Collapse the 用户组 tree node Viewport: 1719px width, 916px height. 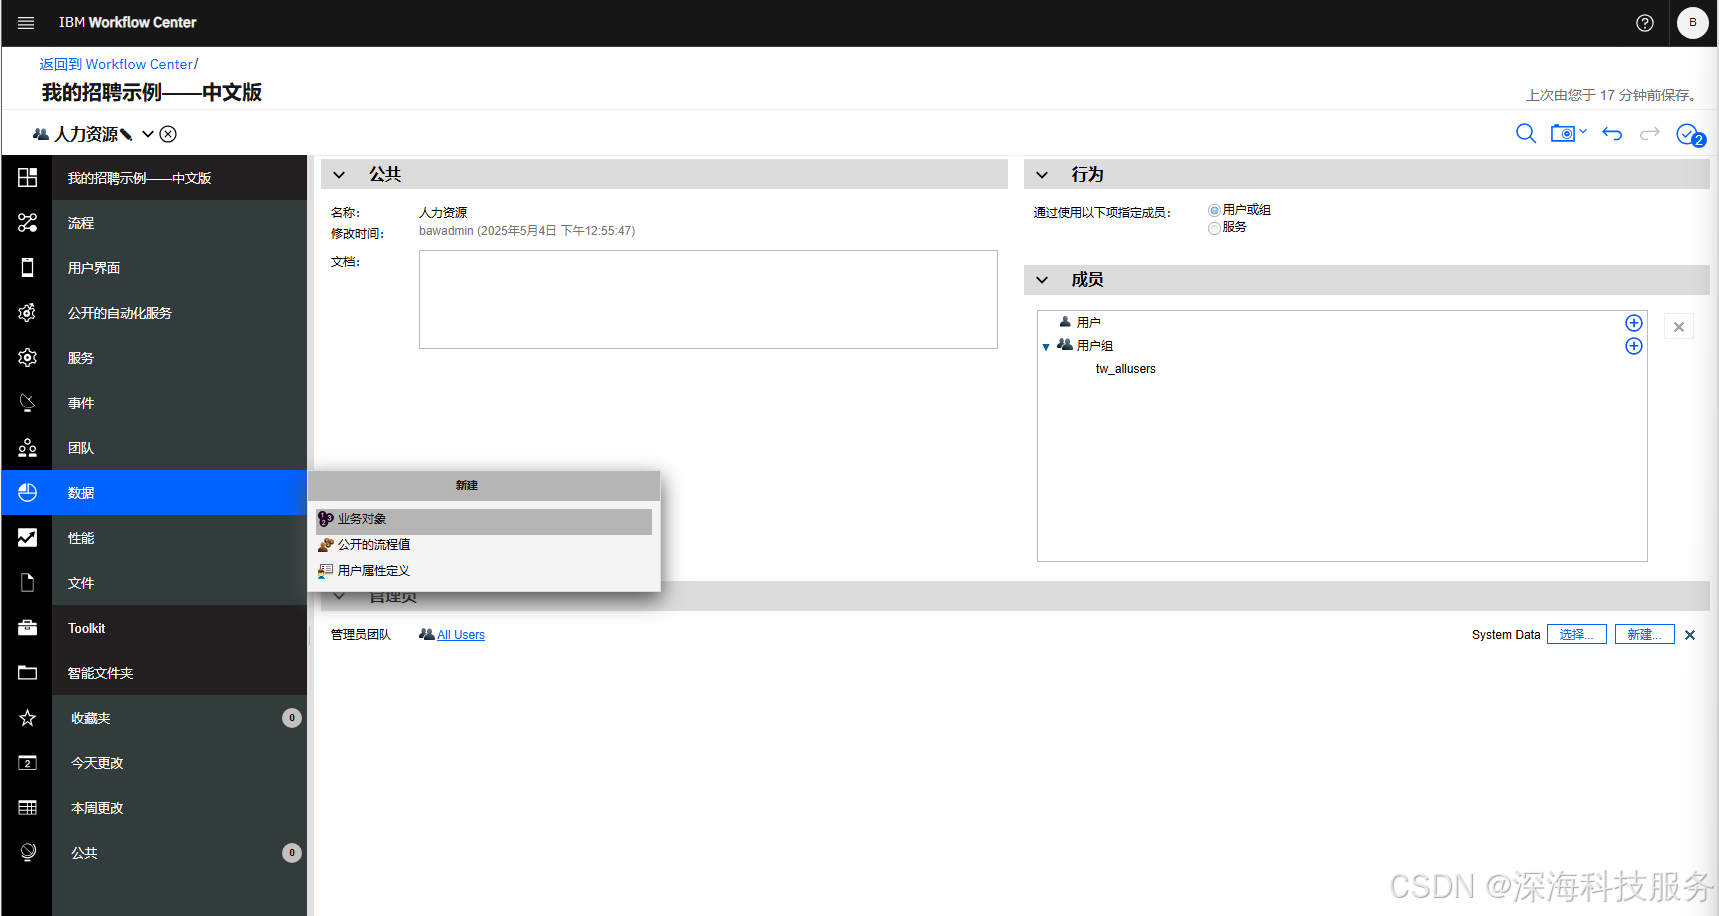[x=1046, y=347]
